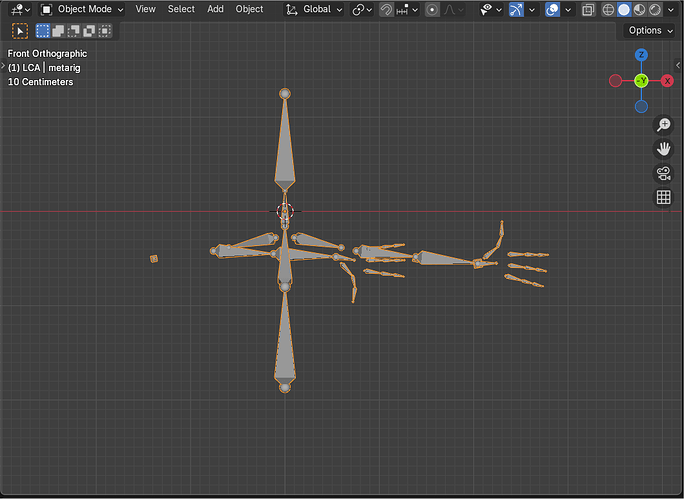Click the -Y axis on the navigation gizmo
684x499 pixels.
point(641,81)
